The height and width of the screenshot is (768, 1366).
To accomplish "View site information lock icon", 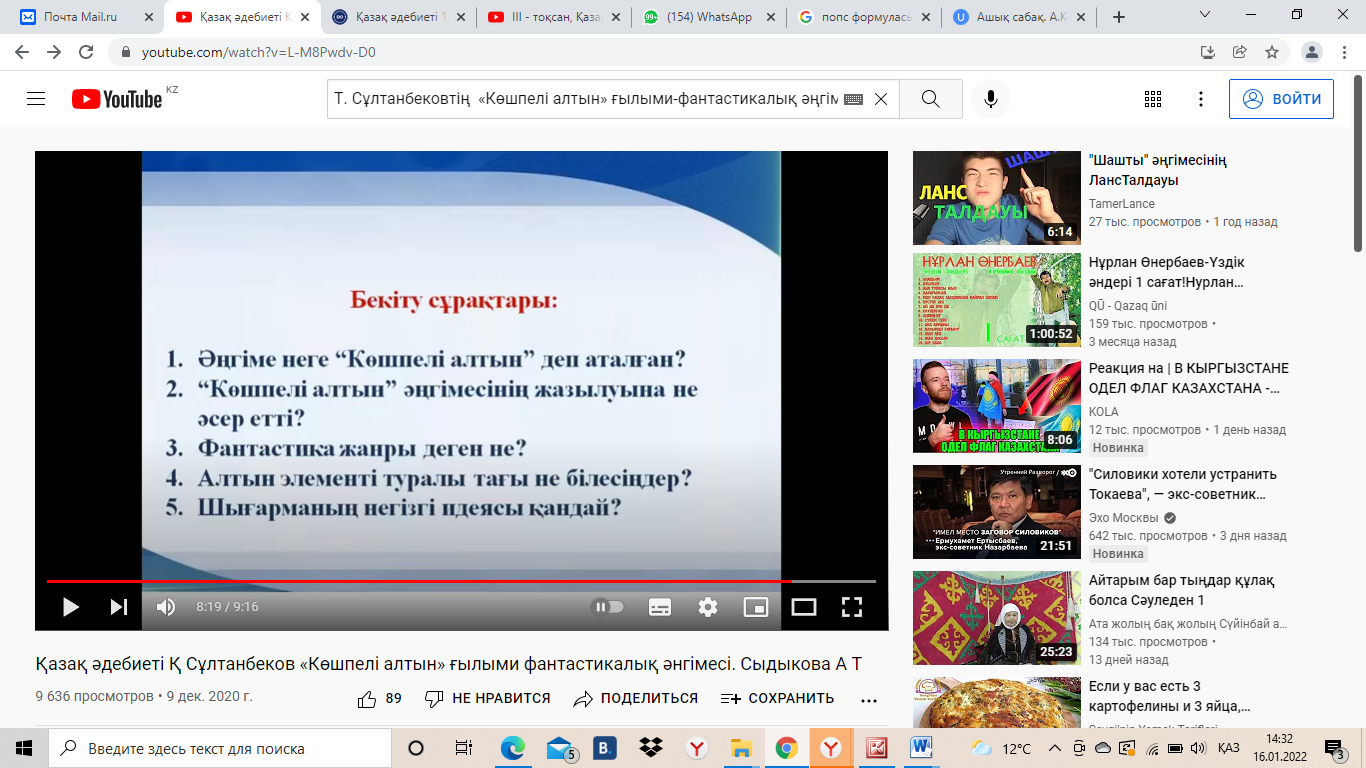I will 125,52.
